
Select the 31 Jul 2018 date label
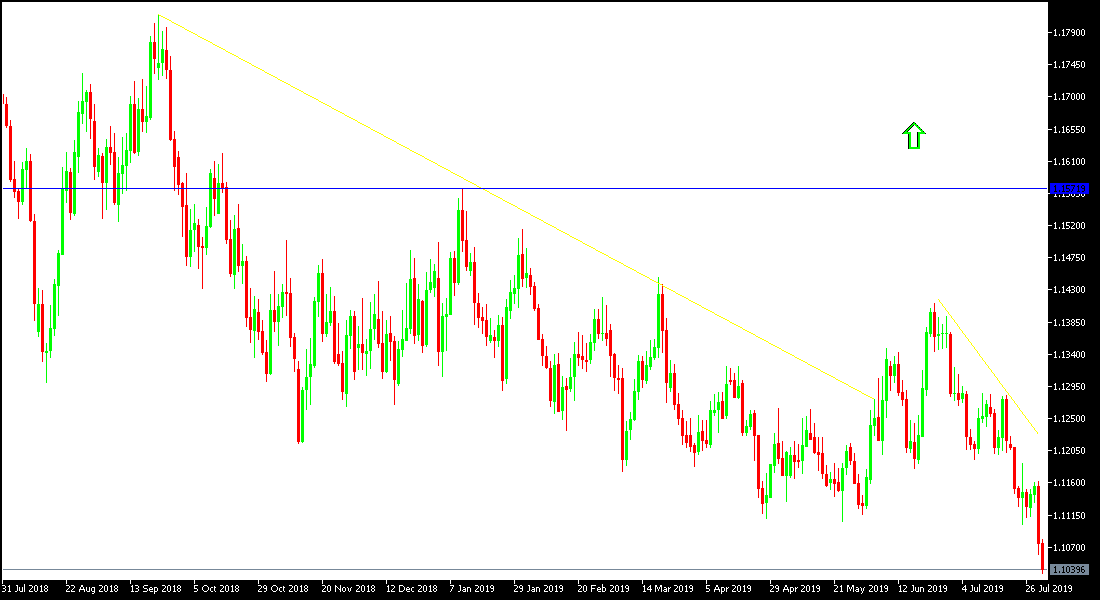[27, 588]
